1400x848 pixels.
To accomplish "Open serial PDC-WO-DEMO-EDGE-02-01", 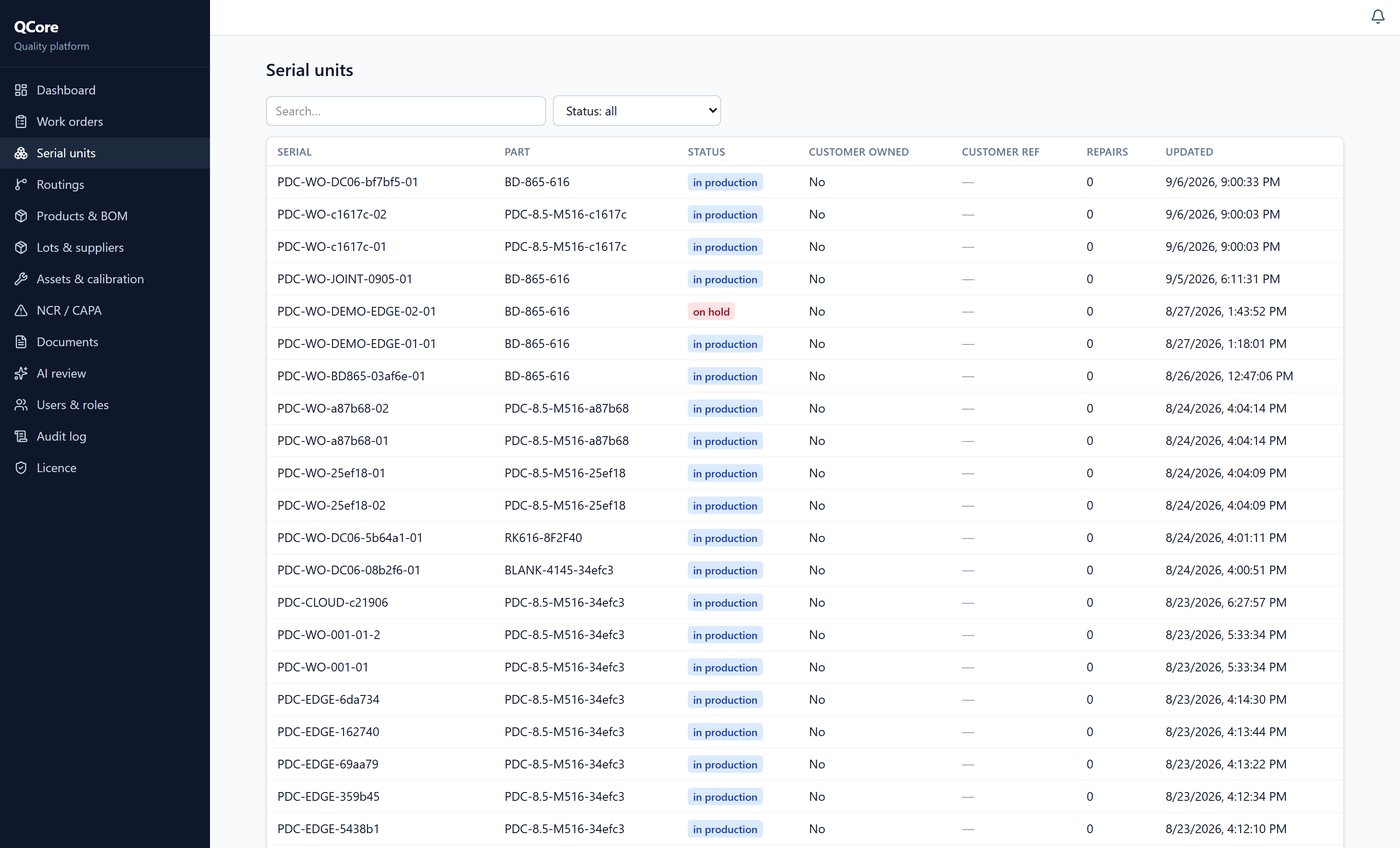I will click(x=356, y=311).
